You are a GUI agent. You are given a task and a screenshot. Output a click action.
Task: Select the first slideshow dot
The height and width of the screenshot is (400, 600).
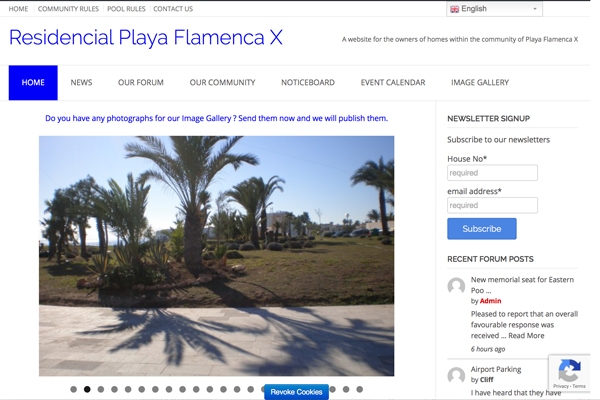pos(73,389)
